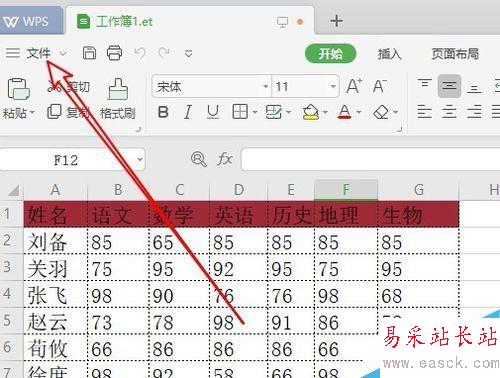Expand the font name dropdown arrow
Viewport: 500px width, 378px height.
tap(266, 87)
